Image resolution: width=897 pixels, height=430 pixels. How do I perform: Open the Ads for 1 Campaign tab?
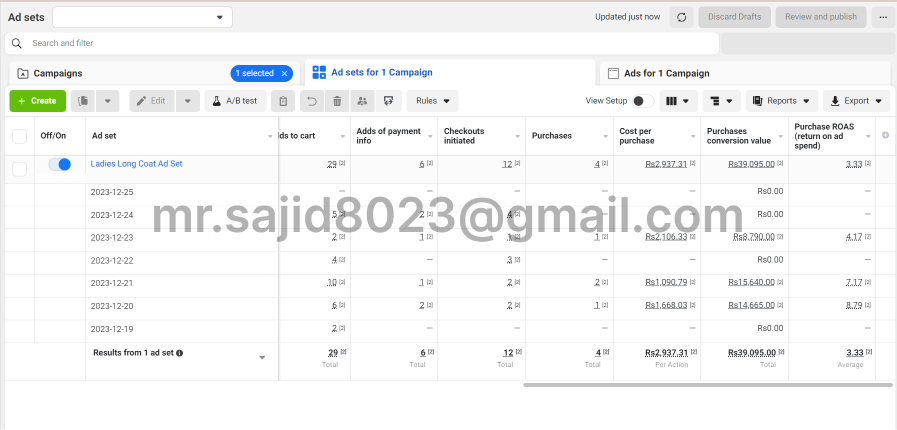666,73
